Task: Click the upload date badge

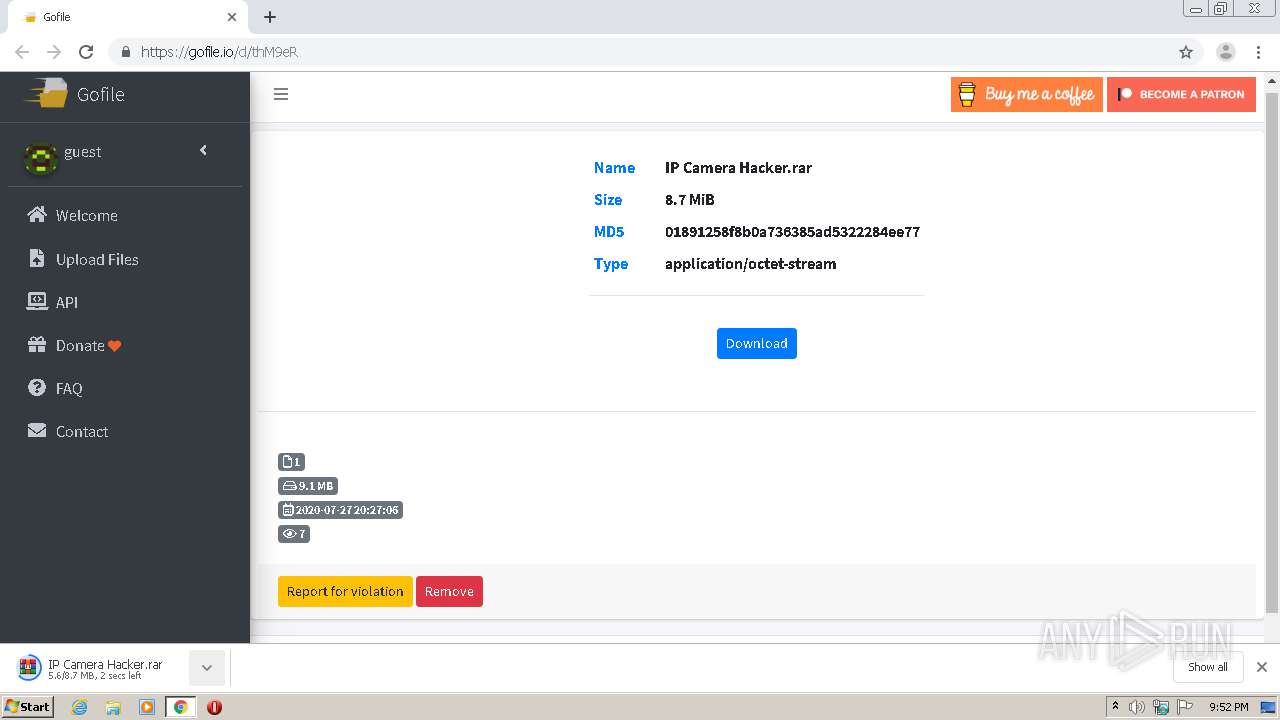Action: click(340, 510)
